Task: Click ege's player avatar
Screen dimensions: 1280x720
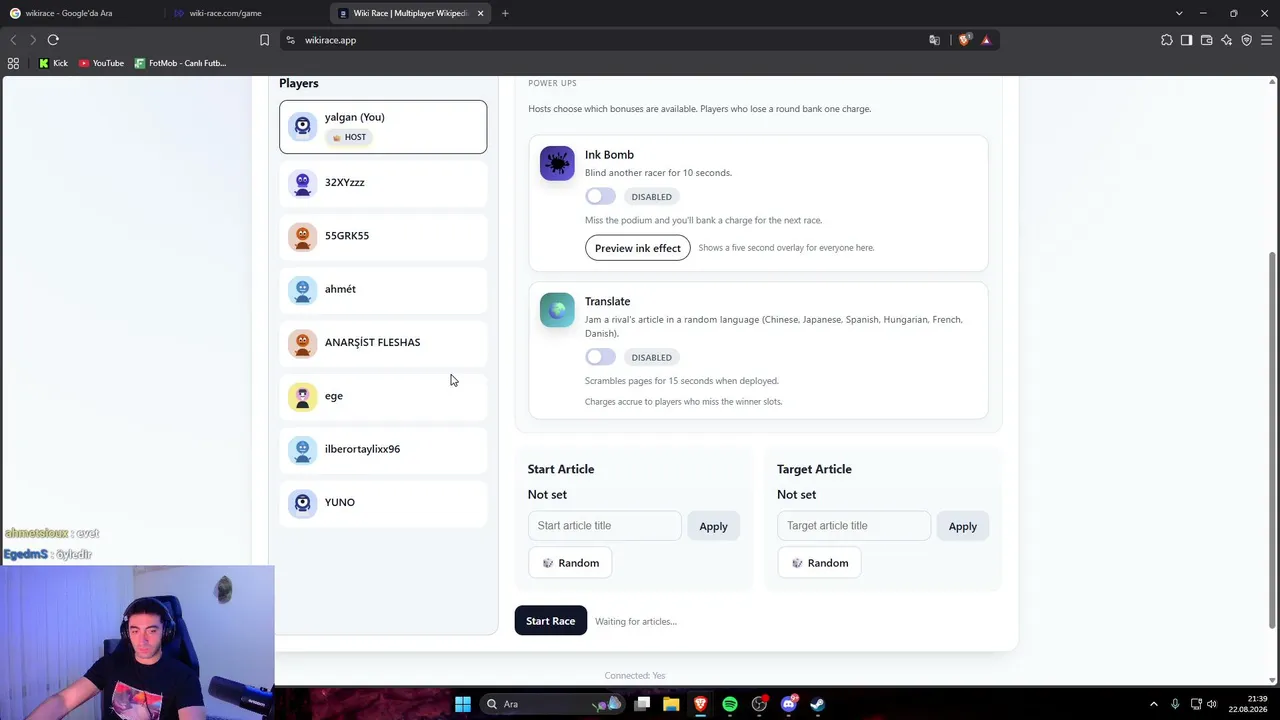Action: tap(302, 396)
